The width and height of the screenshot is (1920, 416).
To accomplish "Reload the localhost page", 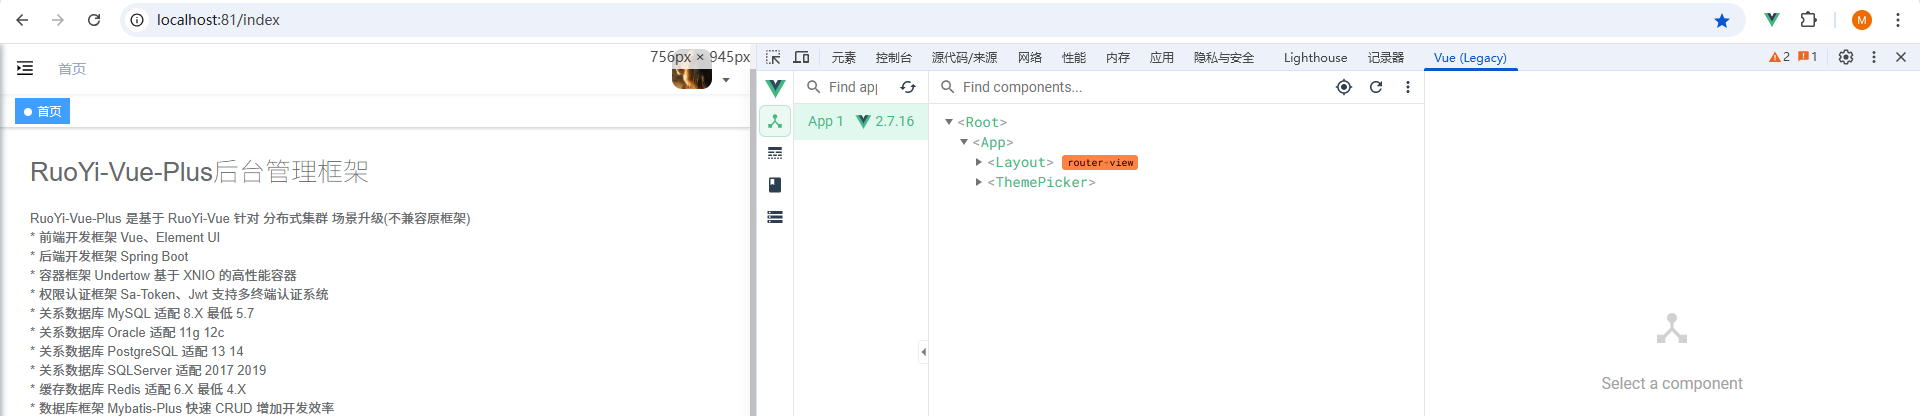I will (94, 20).
